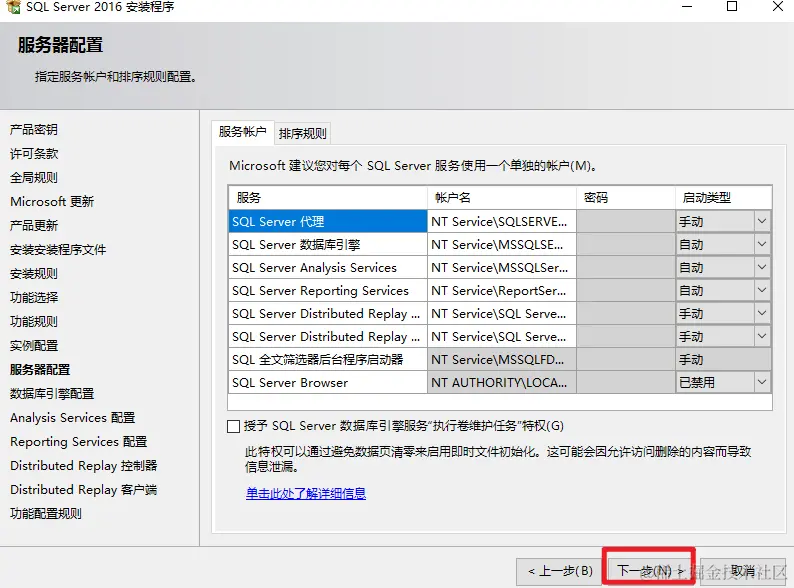Click 功能选择 step in sidebar
Viewport: 794px width, 588px height.
(x=34, y=297)
